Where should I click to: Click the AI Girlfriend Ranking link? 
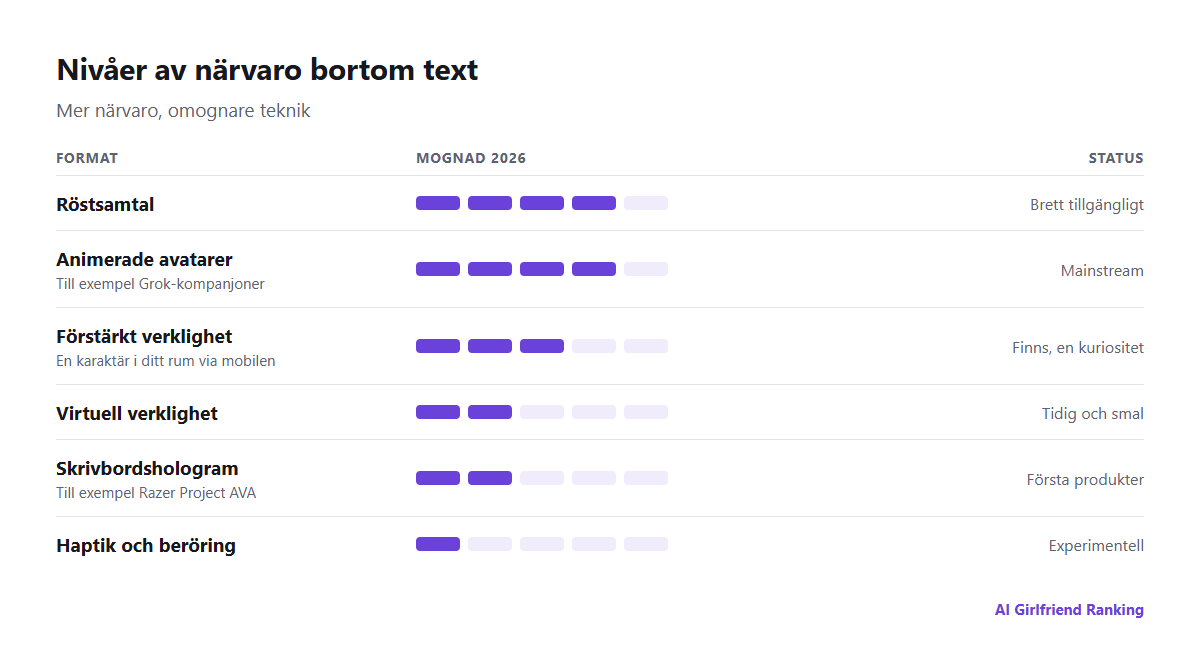[1069, 610]
